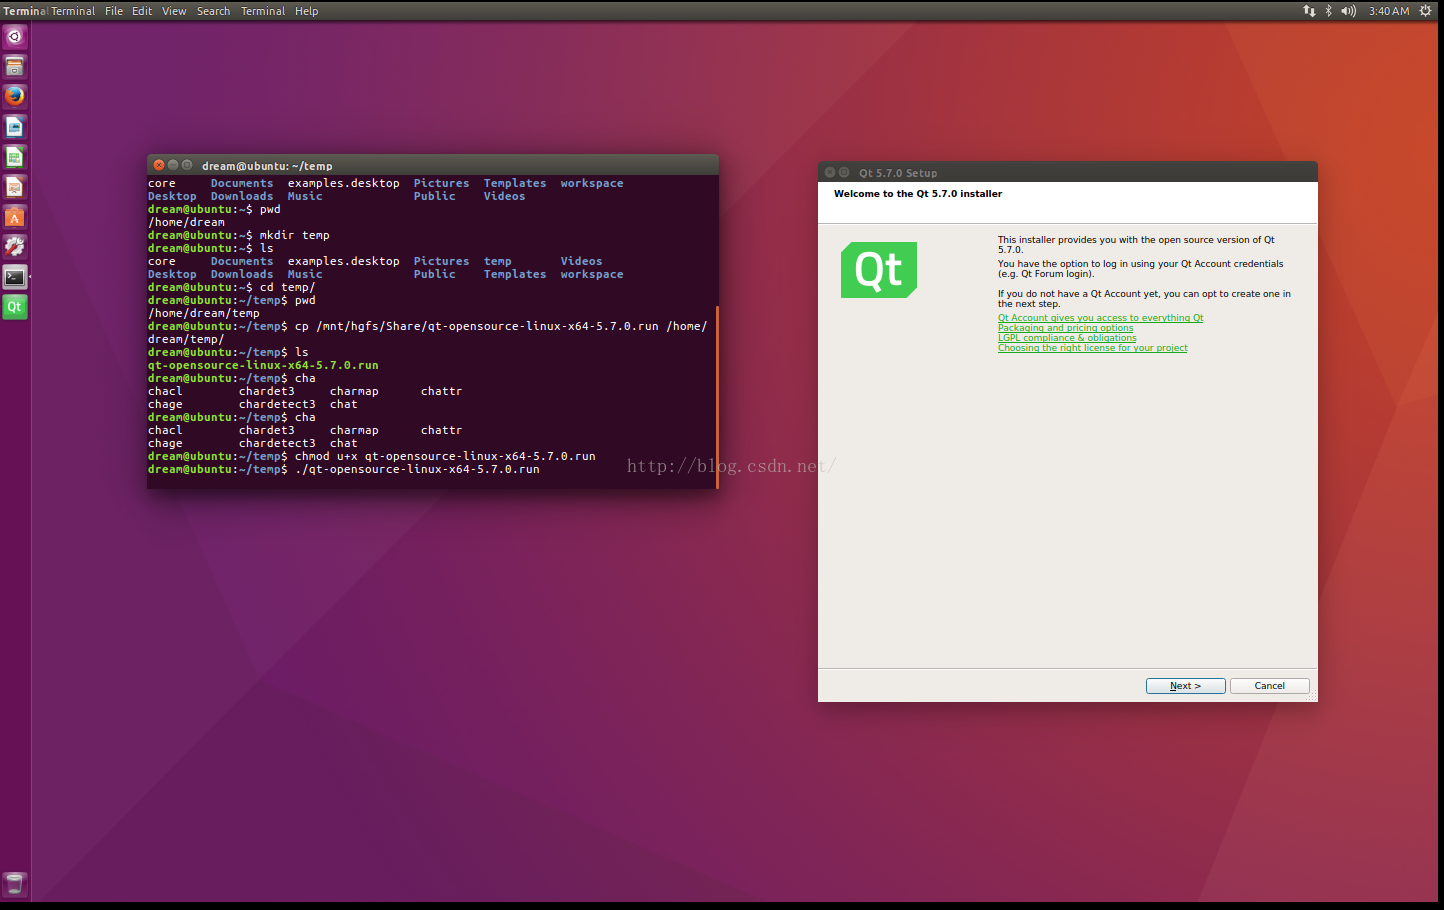The width and height of the screenshot is (1444, 910).
Task: Open the Trash at the dock bottom
Action: [15, 884]
